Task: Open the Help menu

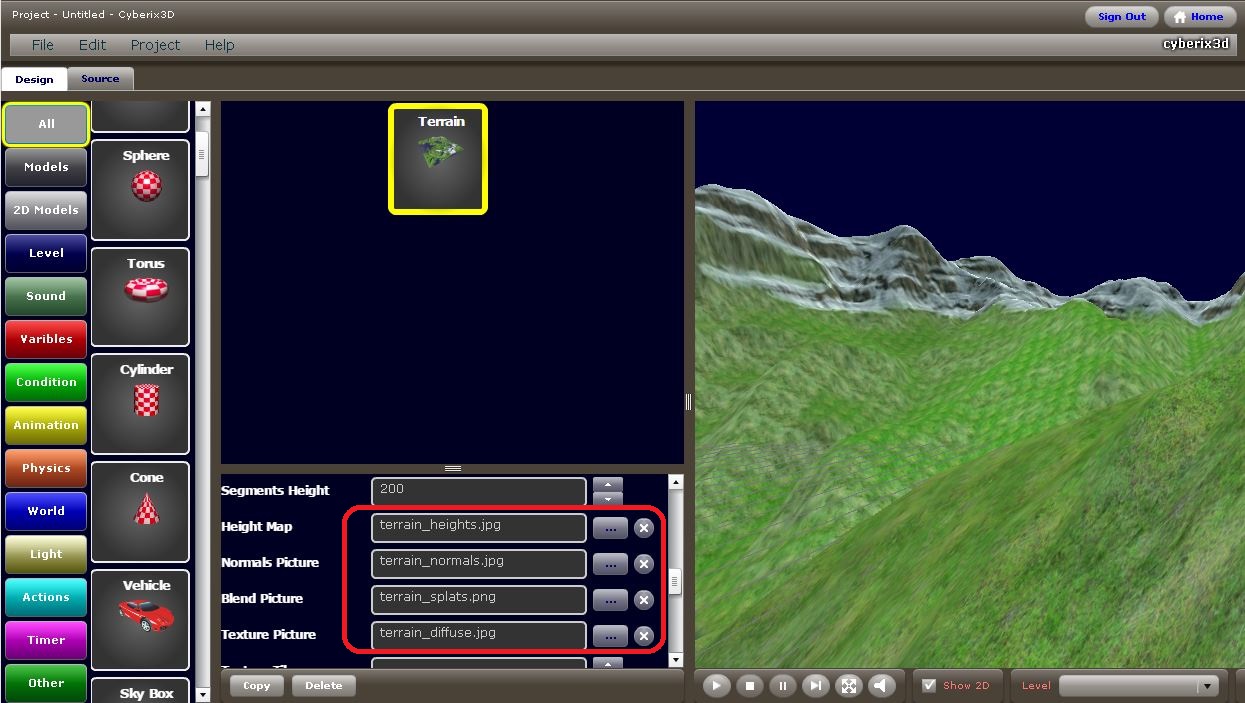Action: click(x=219, y=45)
